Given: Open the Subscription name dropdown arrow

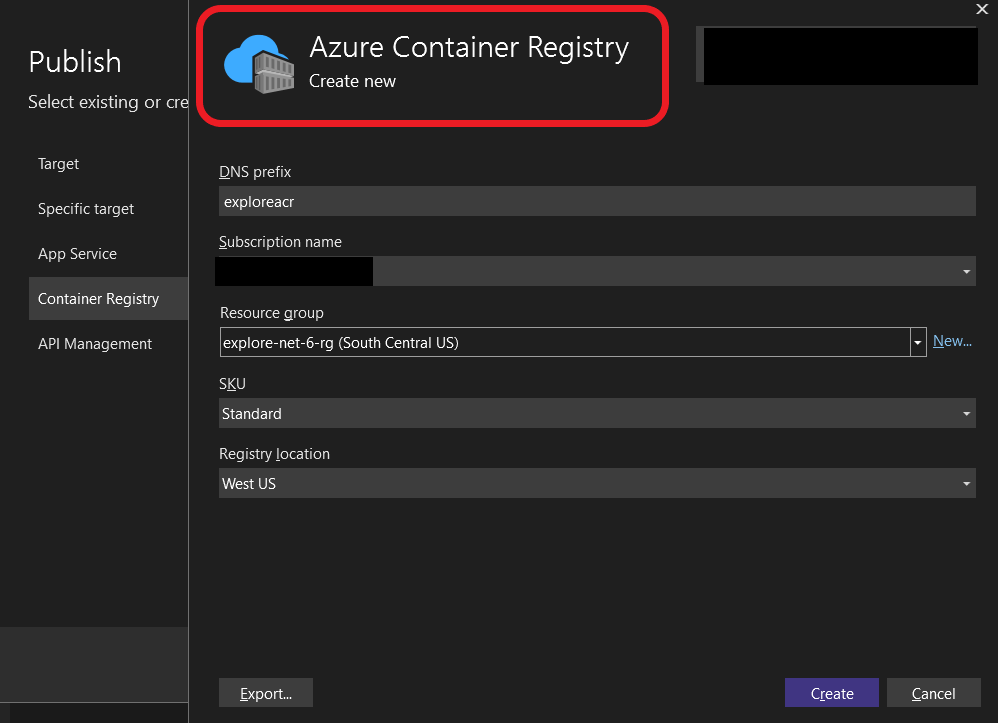Looking at the screenshot, I should (966, 271).
